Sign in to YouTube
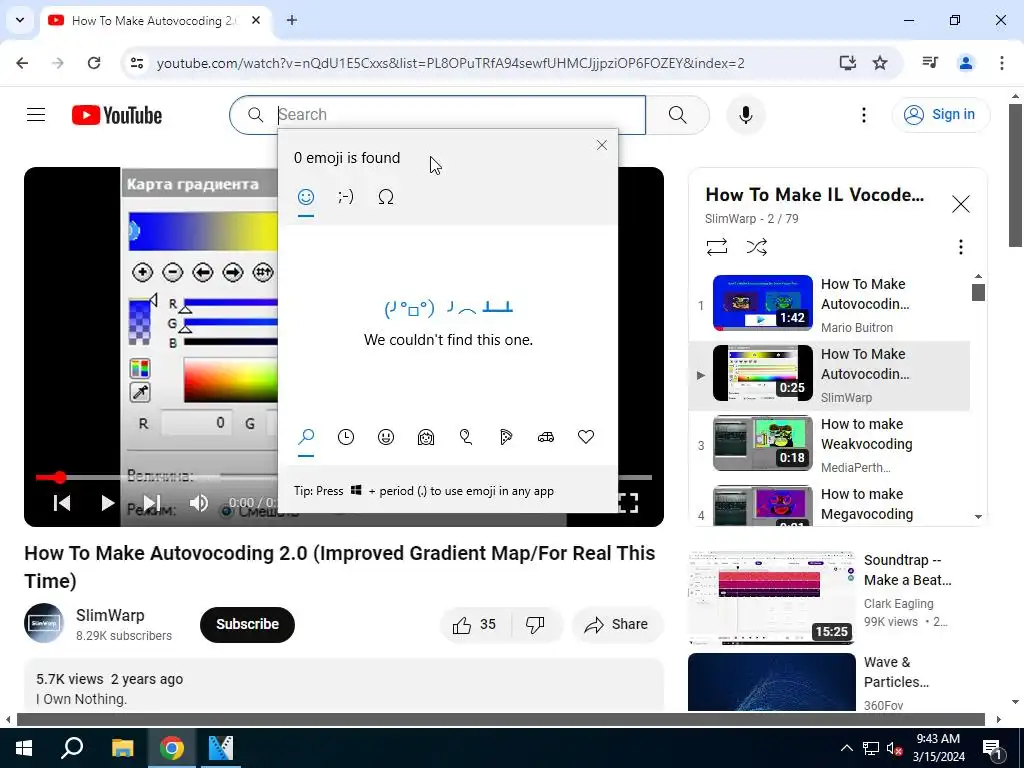Viewport: 1024px width, 768px height. [x=940, y=114]
